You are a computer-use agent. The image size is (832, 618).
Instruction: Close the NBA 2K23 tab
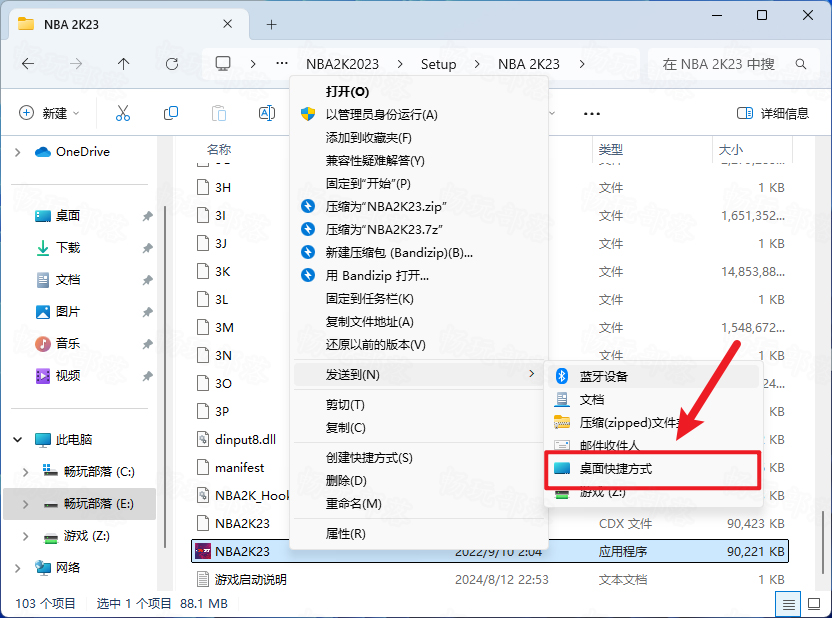point(228,24)
